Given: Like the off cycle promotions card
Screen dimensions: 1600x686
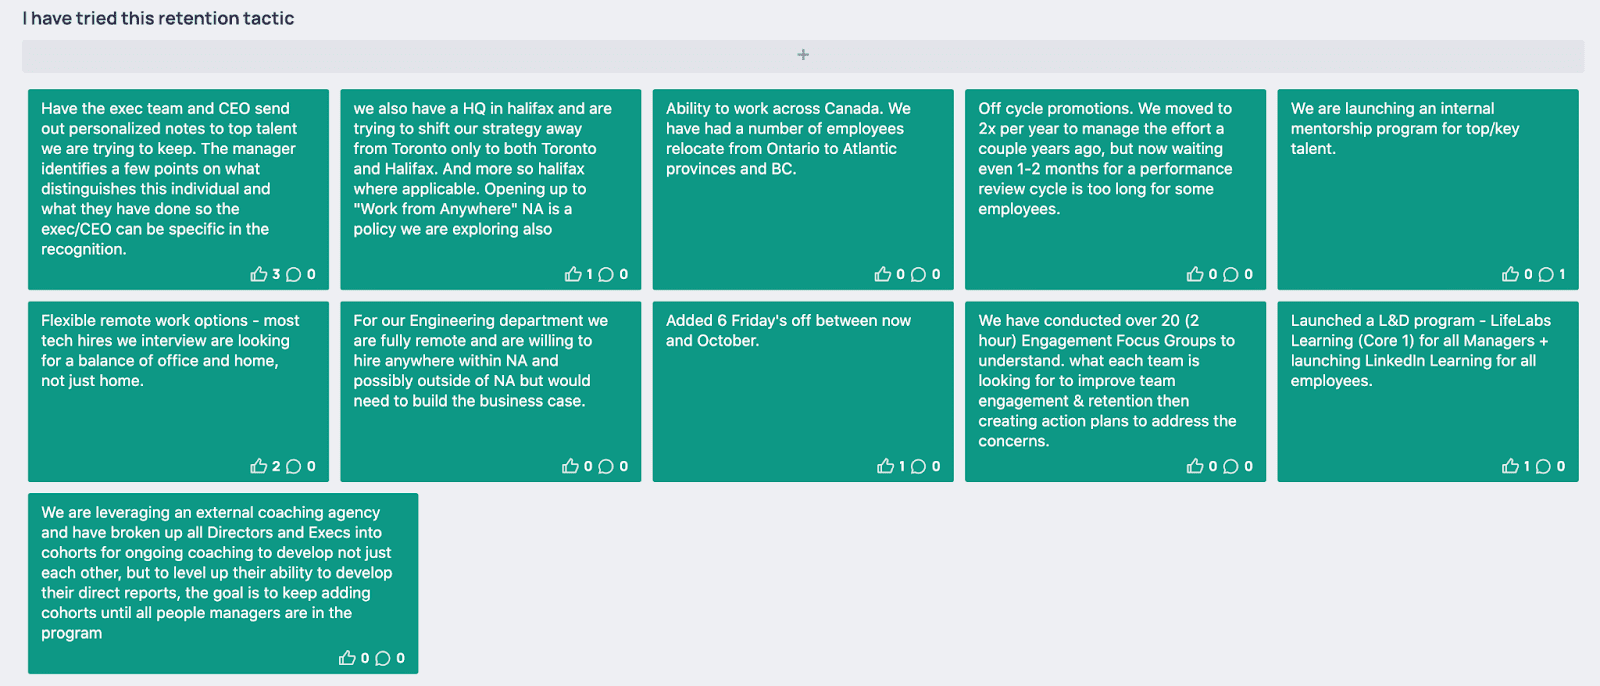Looking at the screenshot, I should 1195,274.
